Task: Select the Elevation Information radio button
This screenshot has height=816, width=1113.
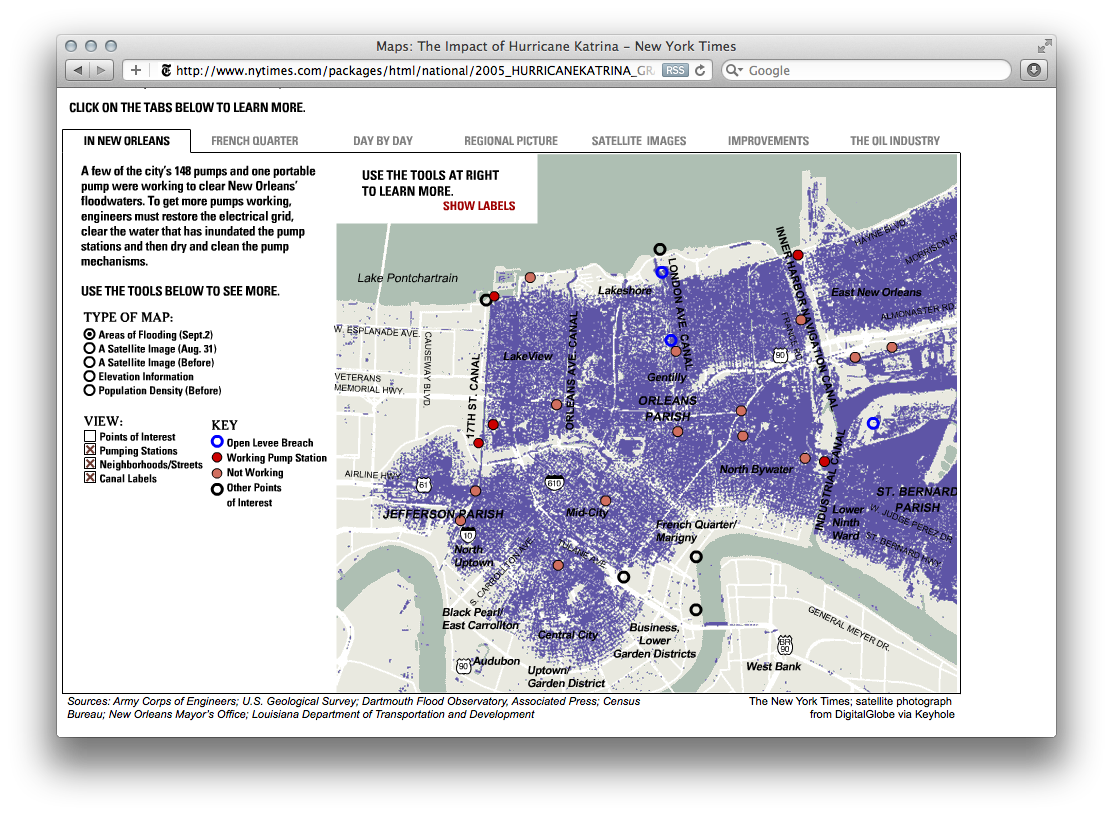Action: coord(90,376)
